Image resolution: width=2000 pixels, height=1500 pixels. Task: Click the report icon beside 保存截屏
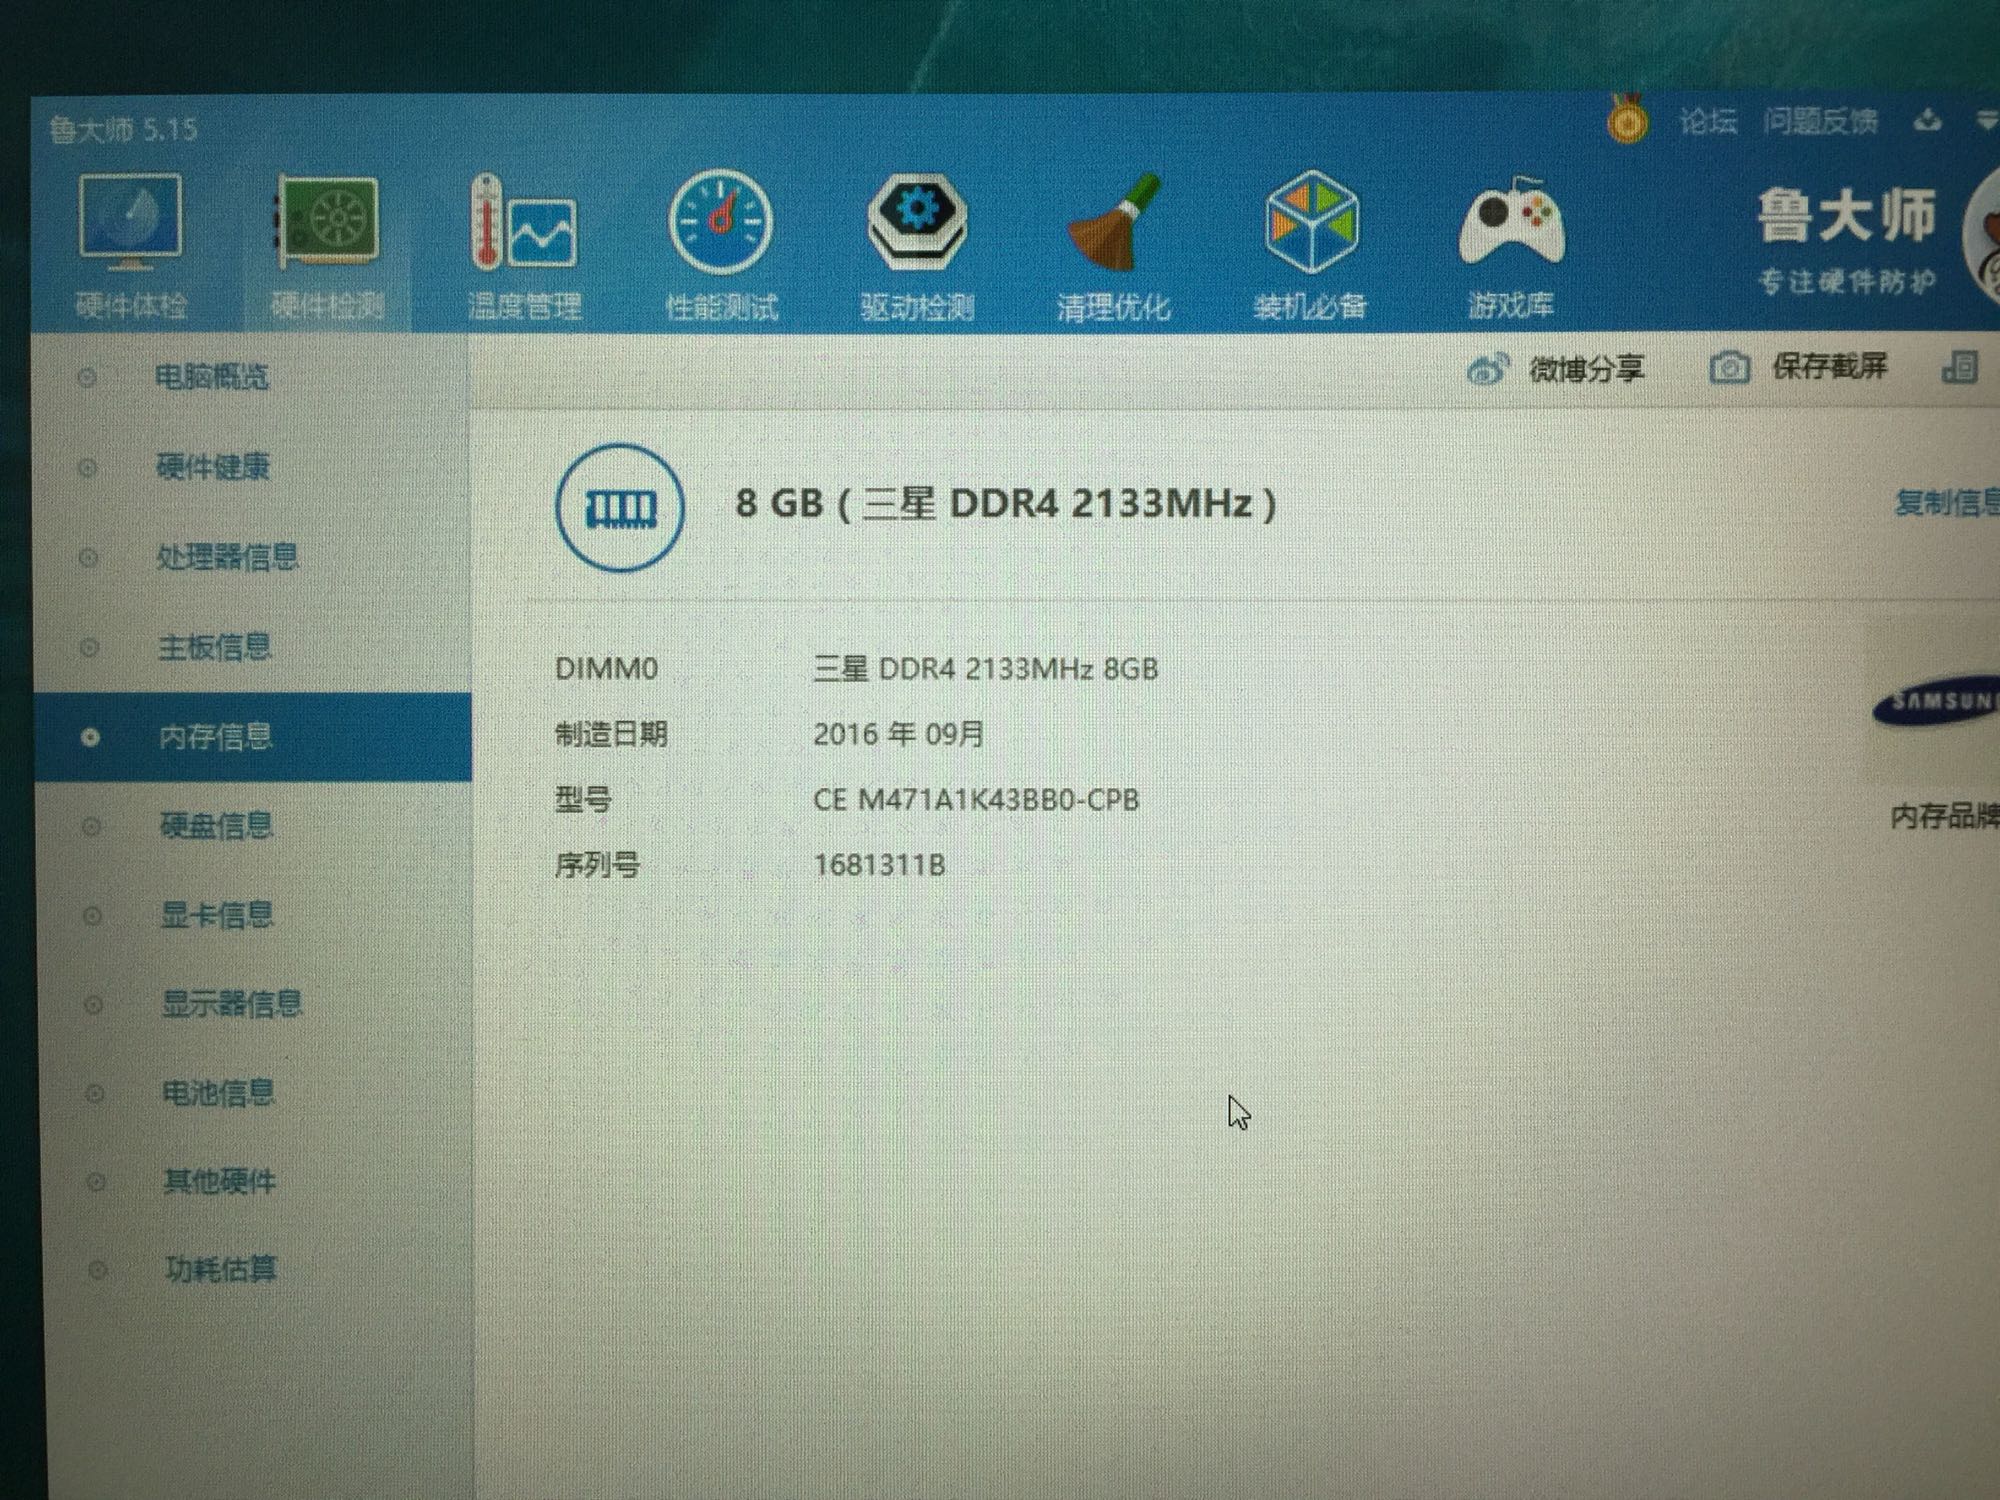point(1960,367)
